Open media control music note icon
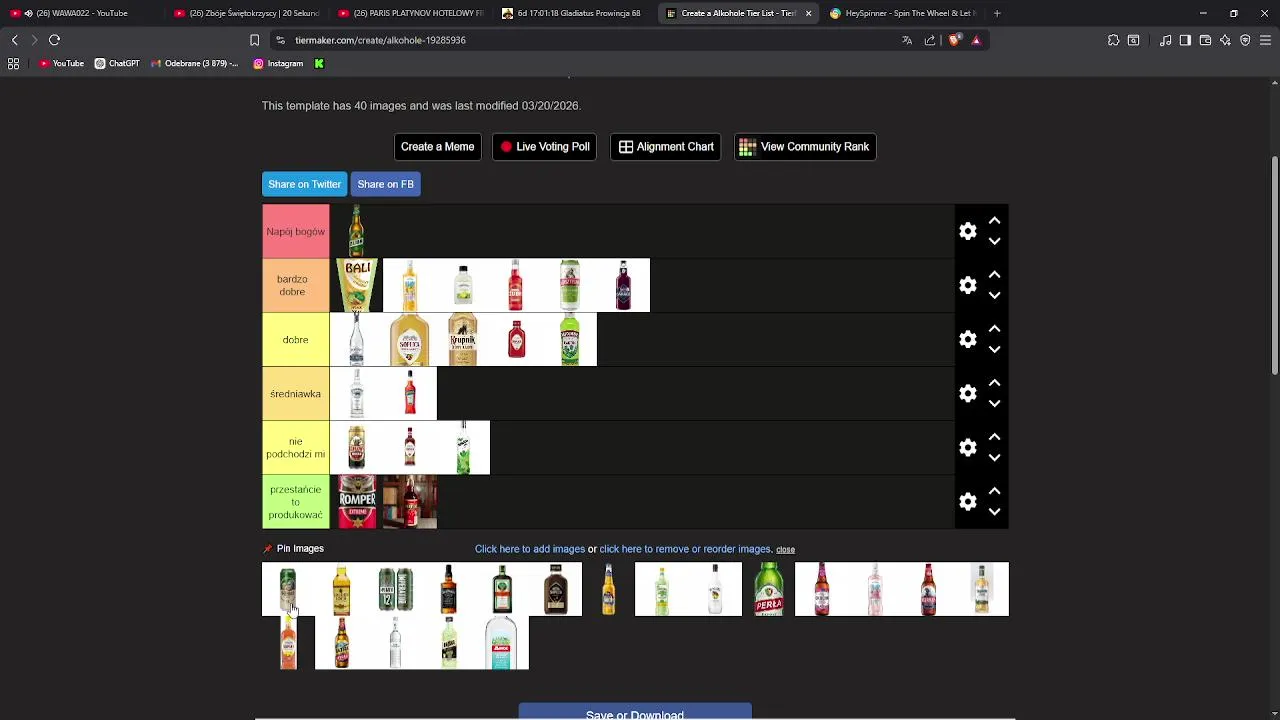Image resolution: width=1280 pixels, height=720 pixels. pos(1165,40)
